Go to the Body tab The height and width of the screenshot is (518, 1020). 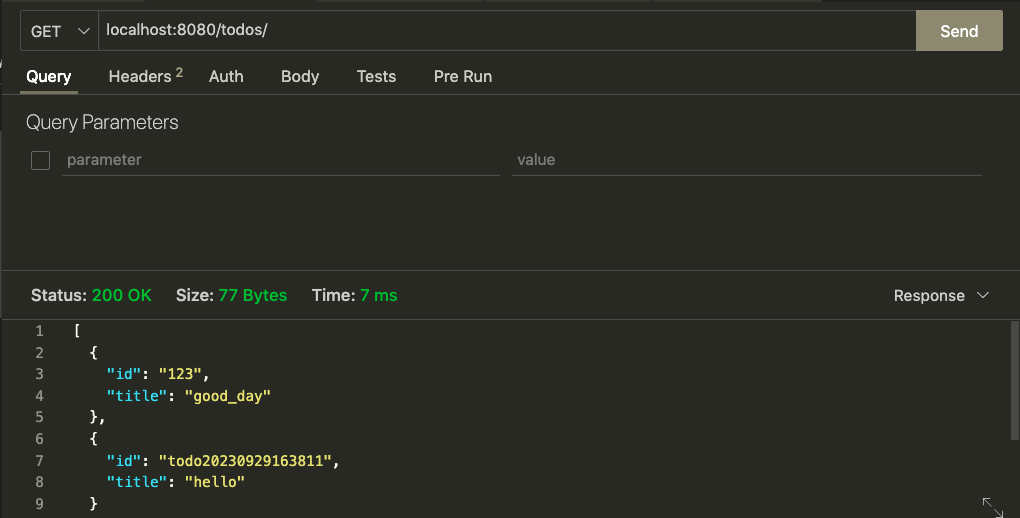point(300,76)
